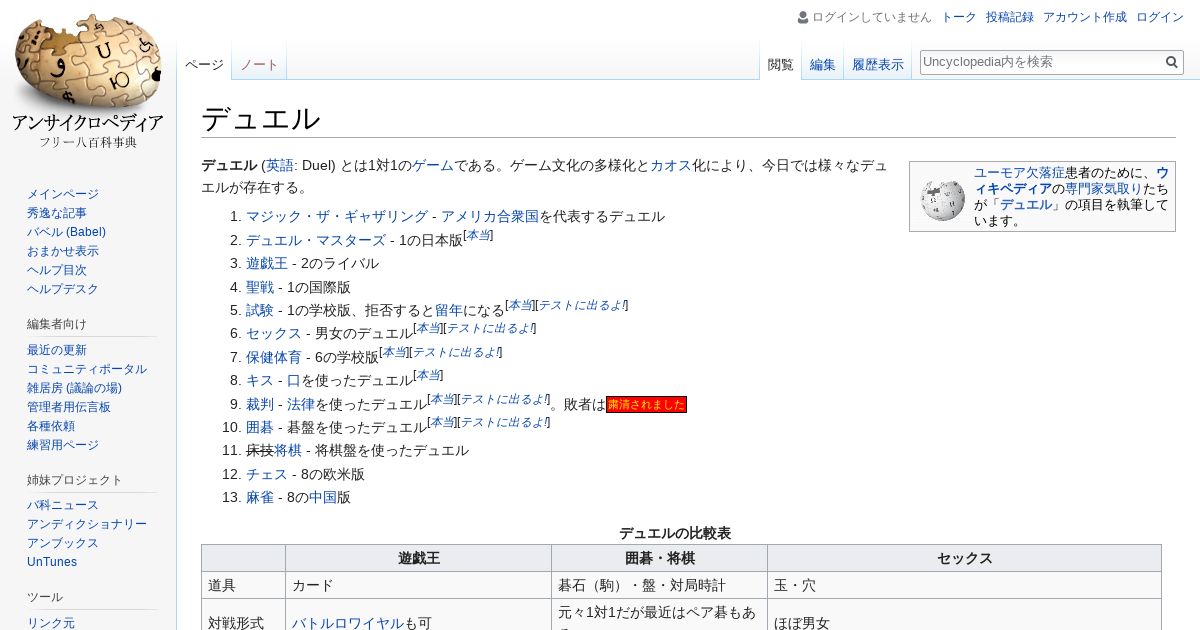Open 管理者用伝言板 sidebar link

pos(69,407)
